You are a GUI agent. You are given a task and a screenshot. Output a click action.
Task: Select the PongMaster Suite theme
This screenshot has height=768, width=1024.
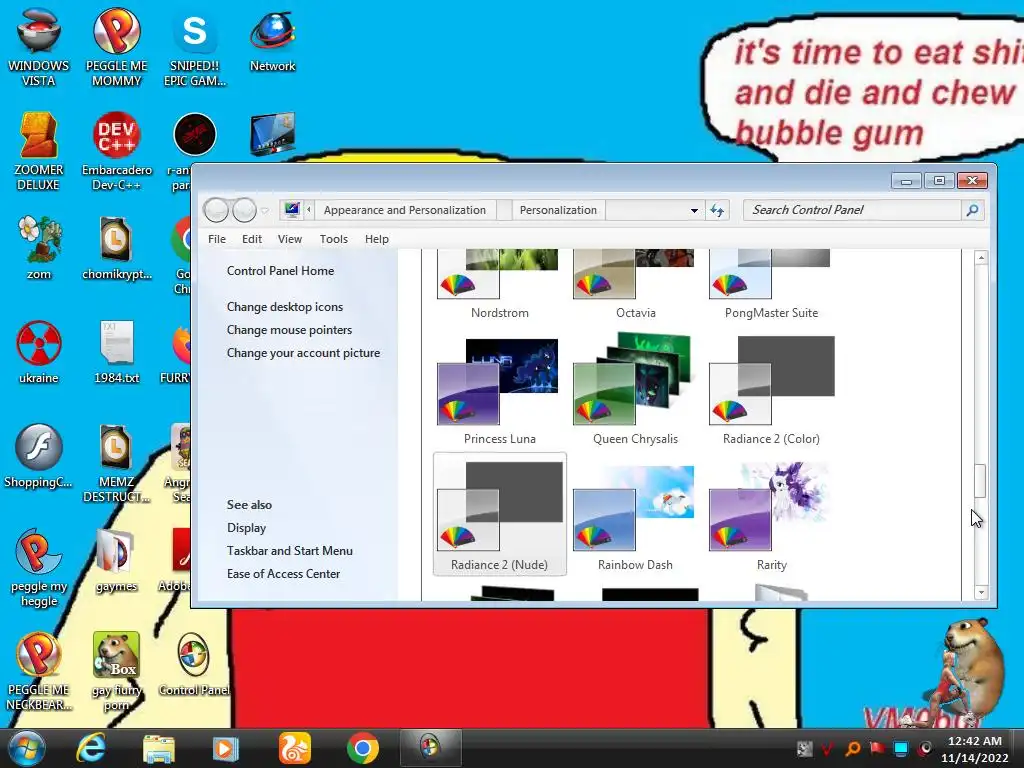pos(771,285)
